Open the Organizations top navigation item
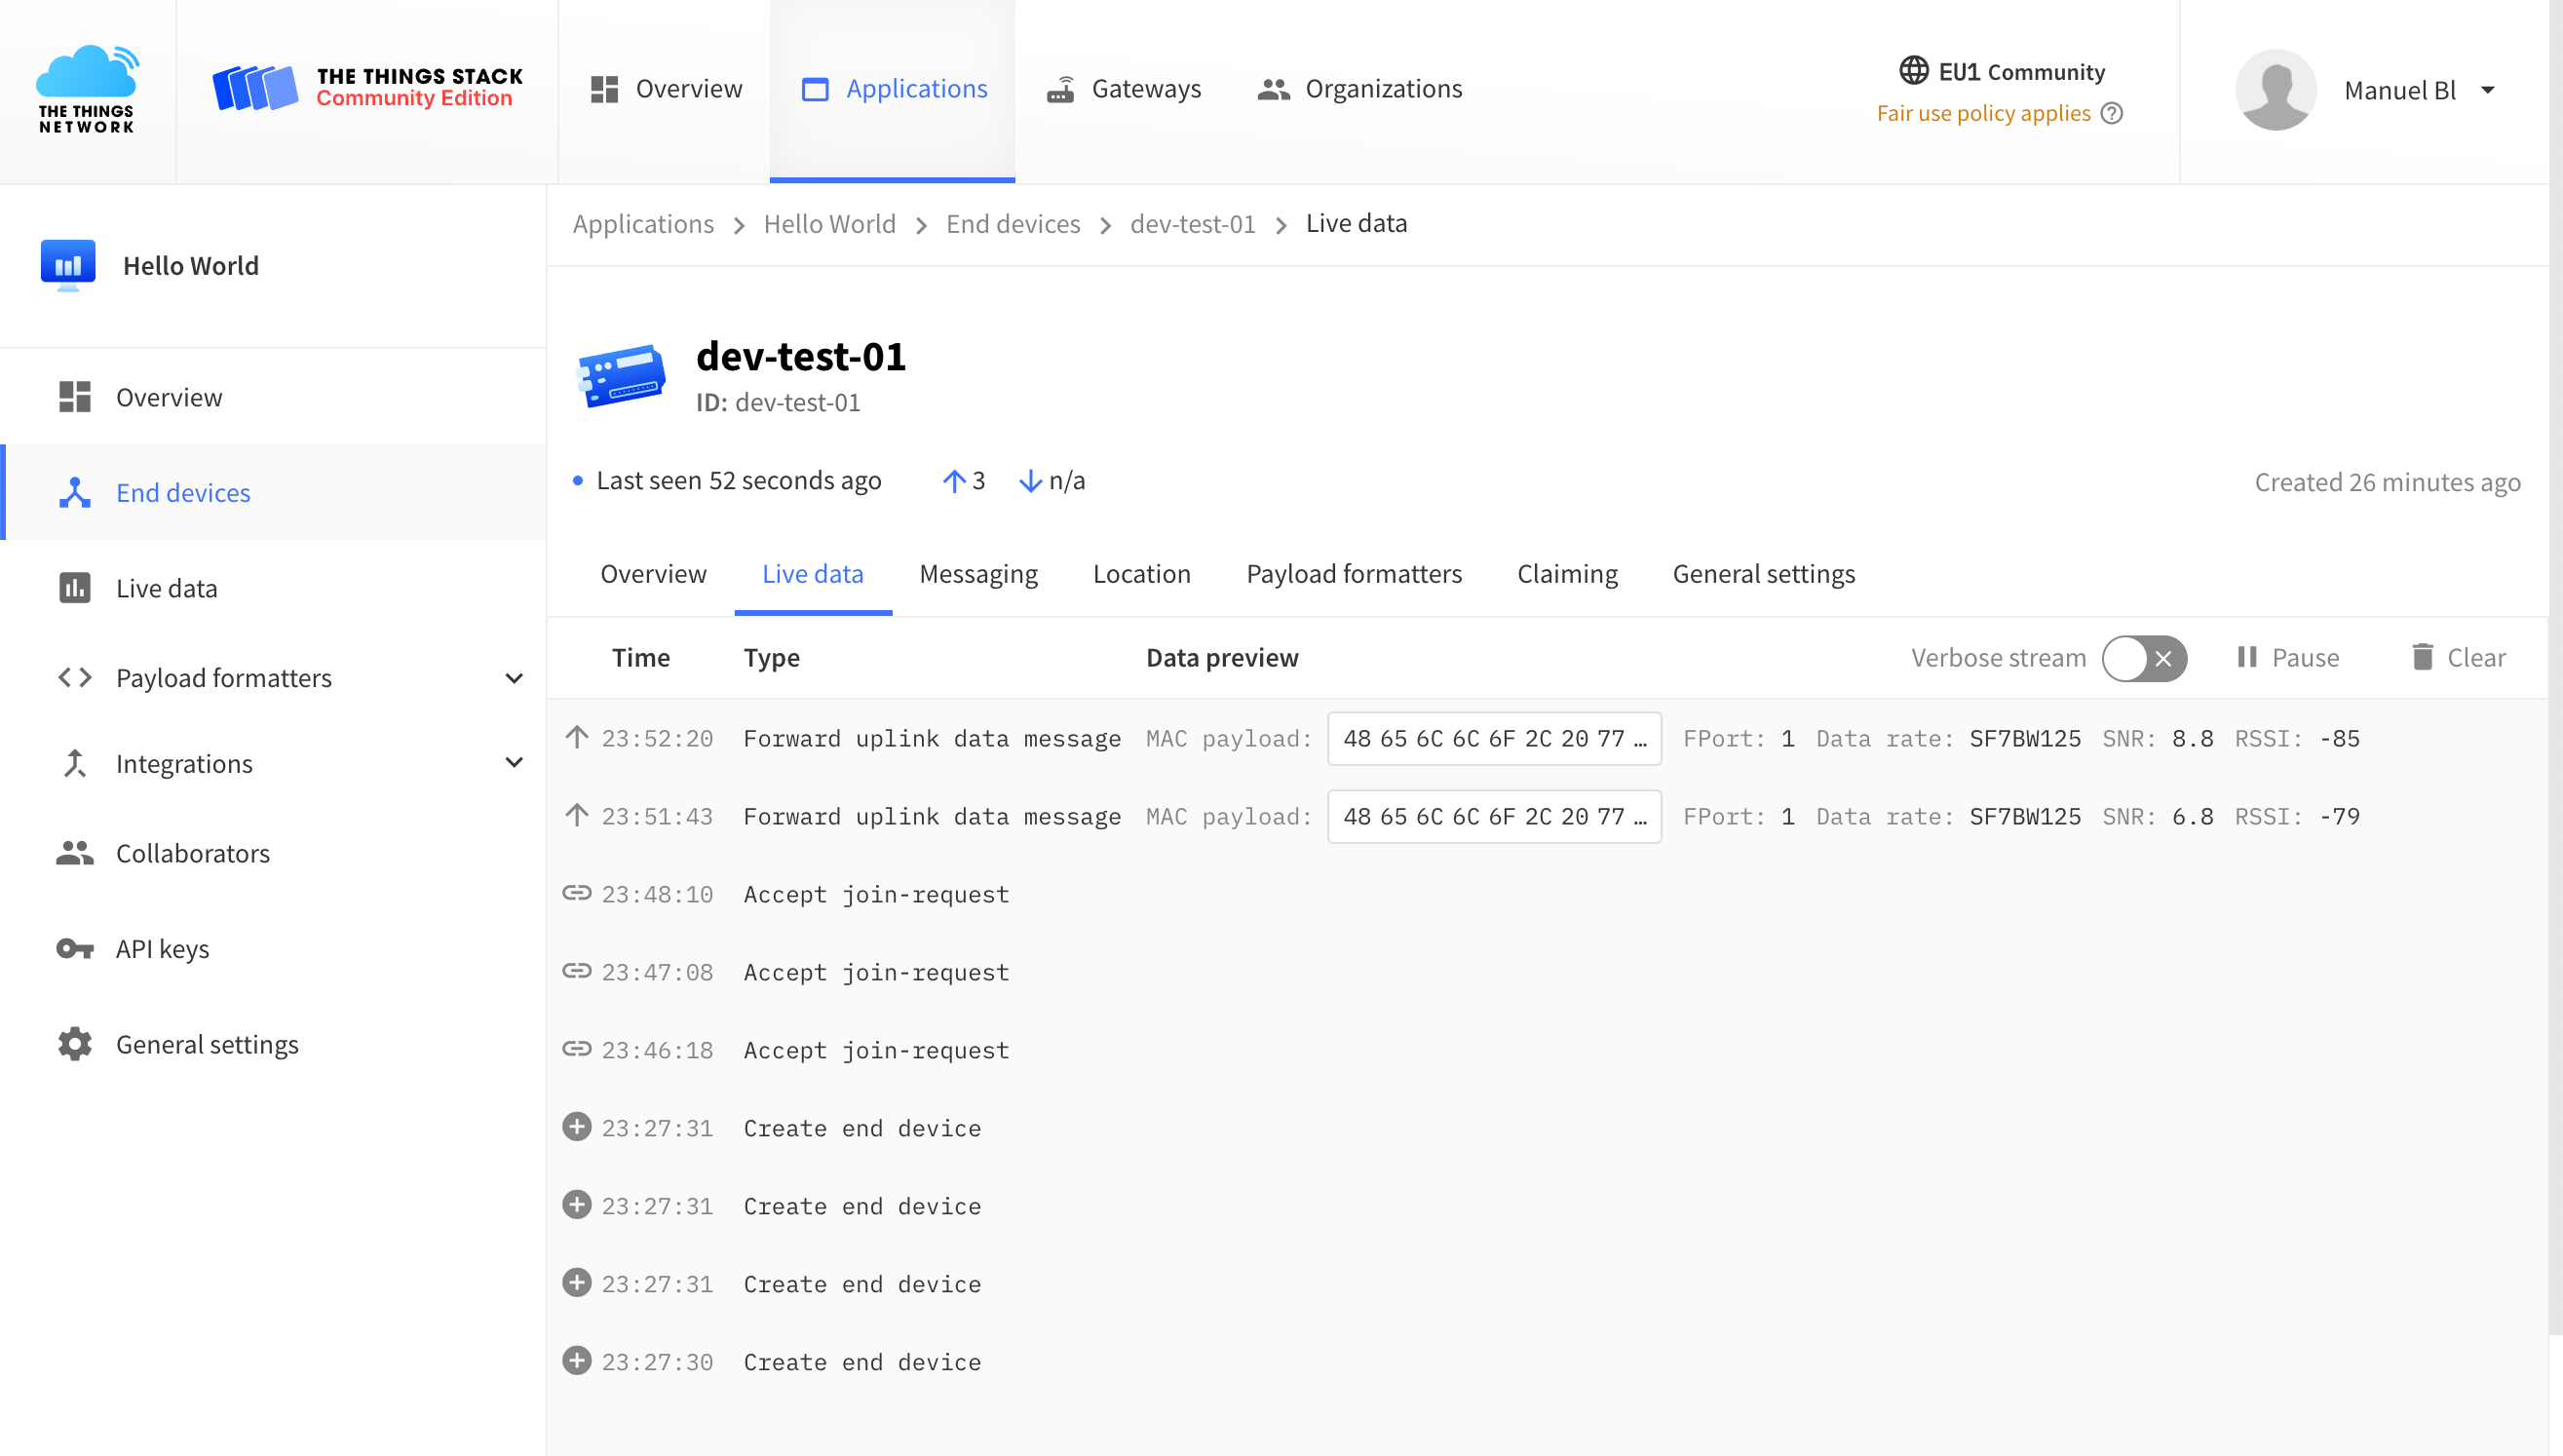 coord(1359,89)
